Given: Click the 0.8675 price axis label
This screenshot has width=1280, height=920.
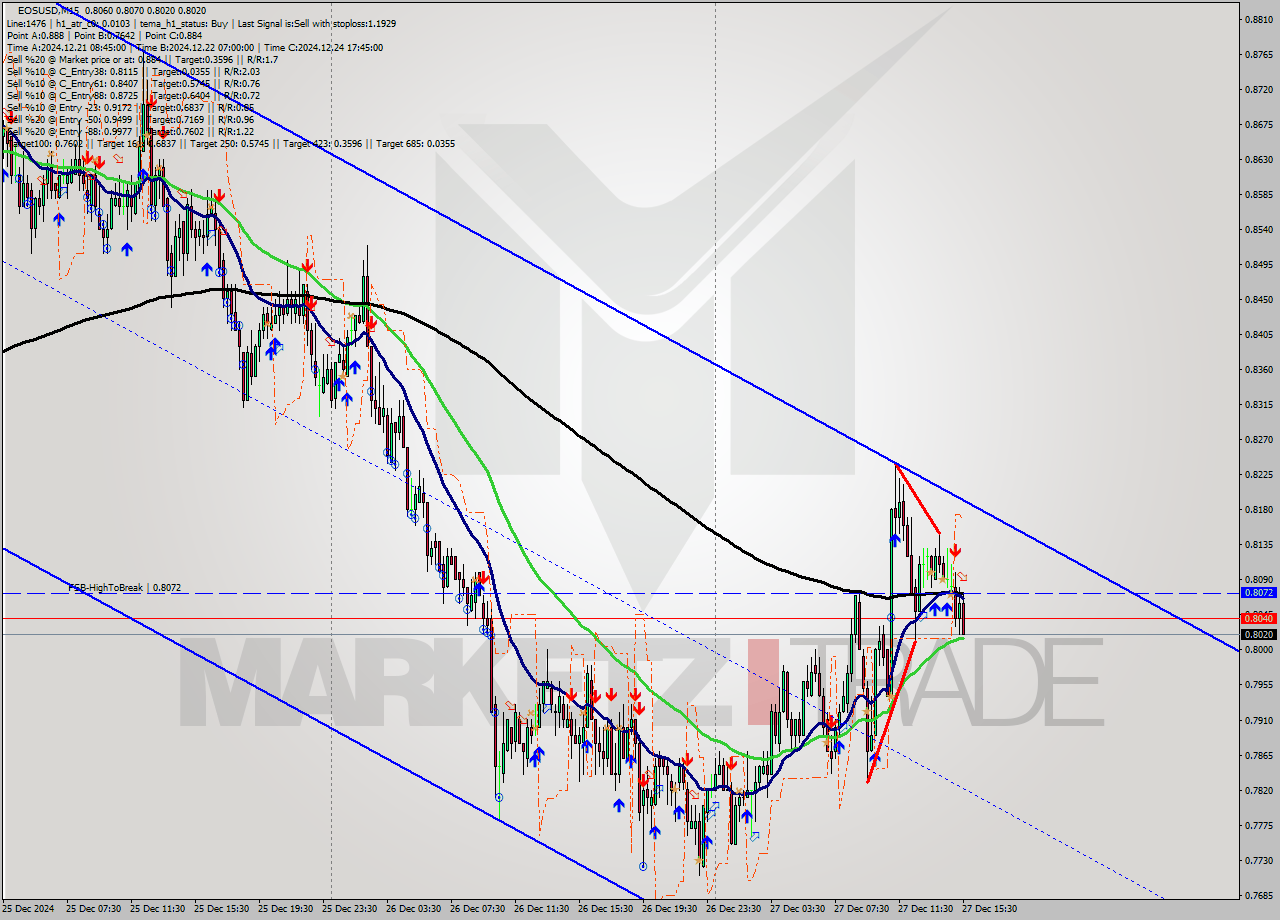Looking at the screenshot, I should coord(1257,124).
